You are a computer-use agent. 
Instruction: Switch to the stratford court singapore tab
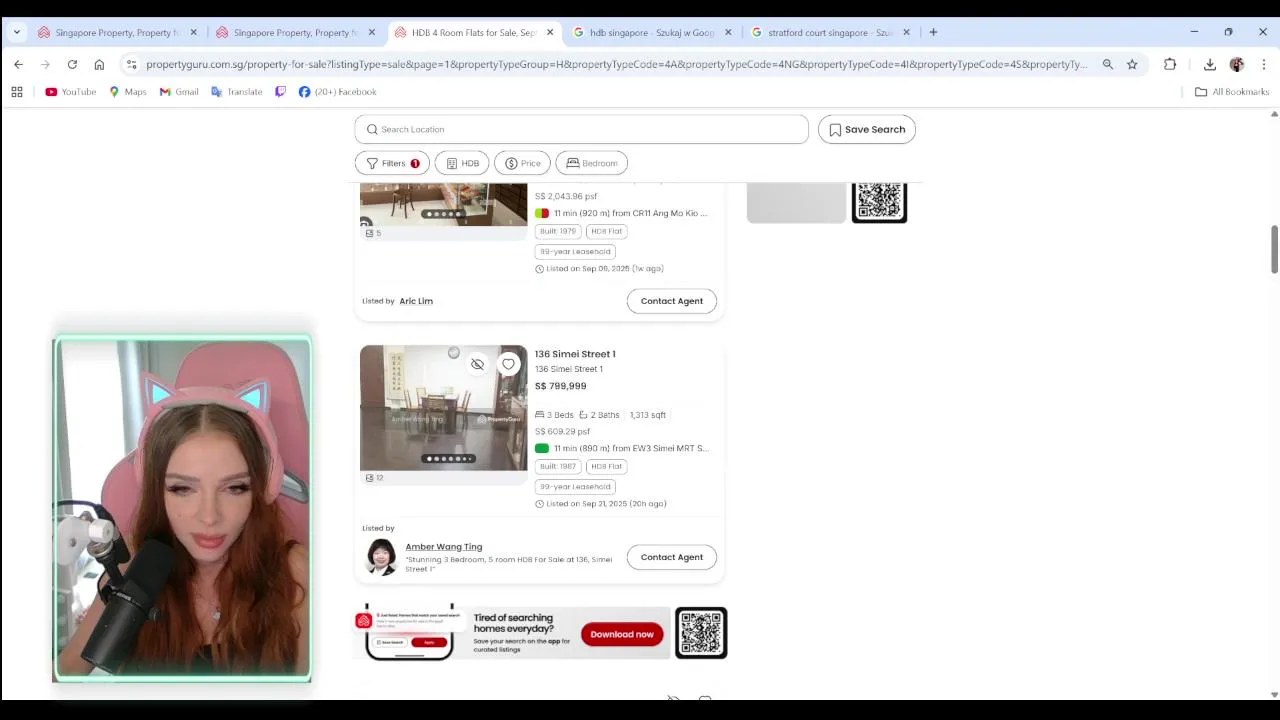click(x=830, y=32)
